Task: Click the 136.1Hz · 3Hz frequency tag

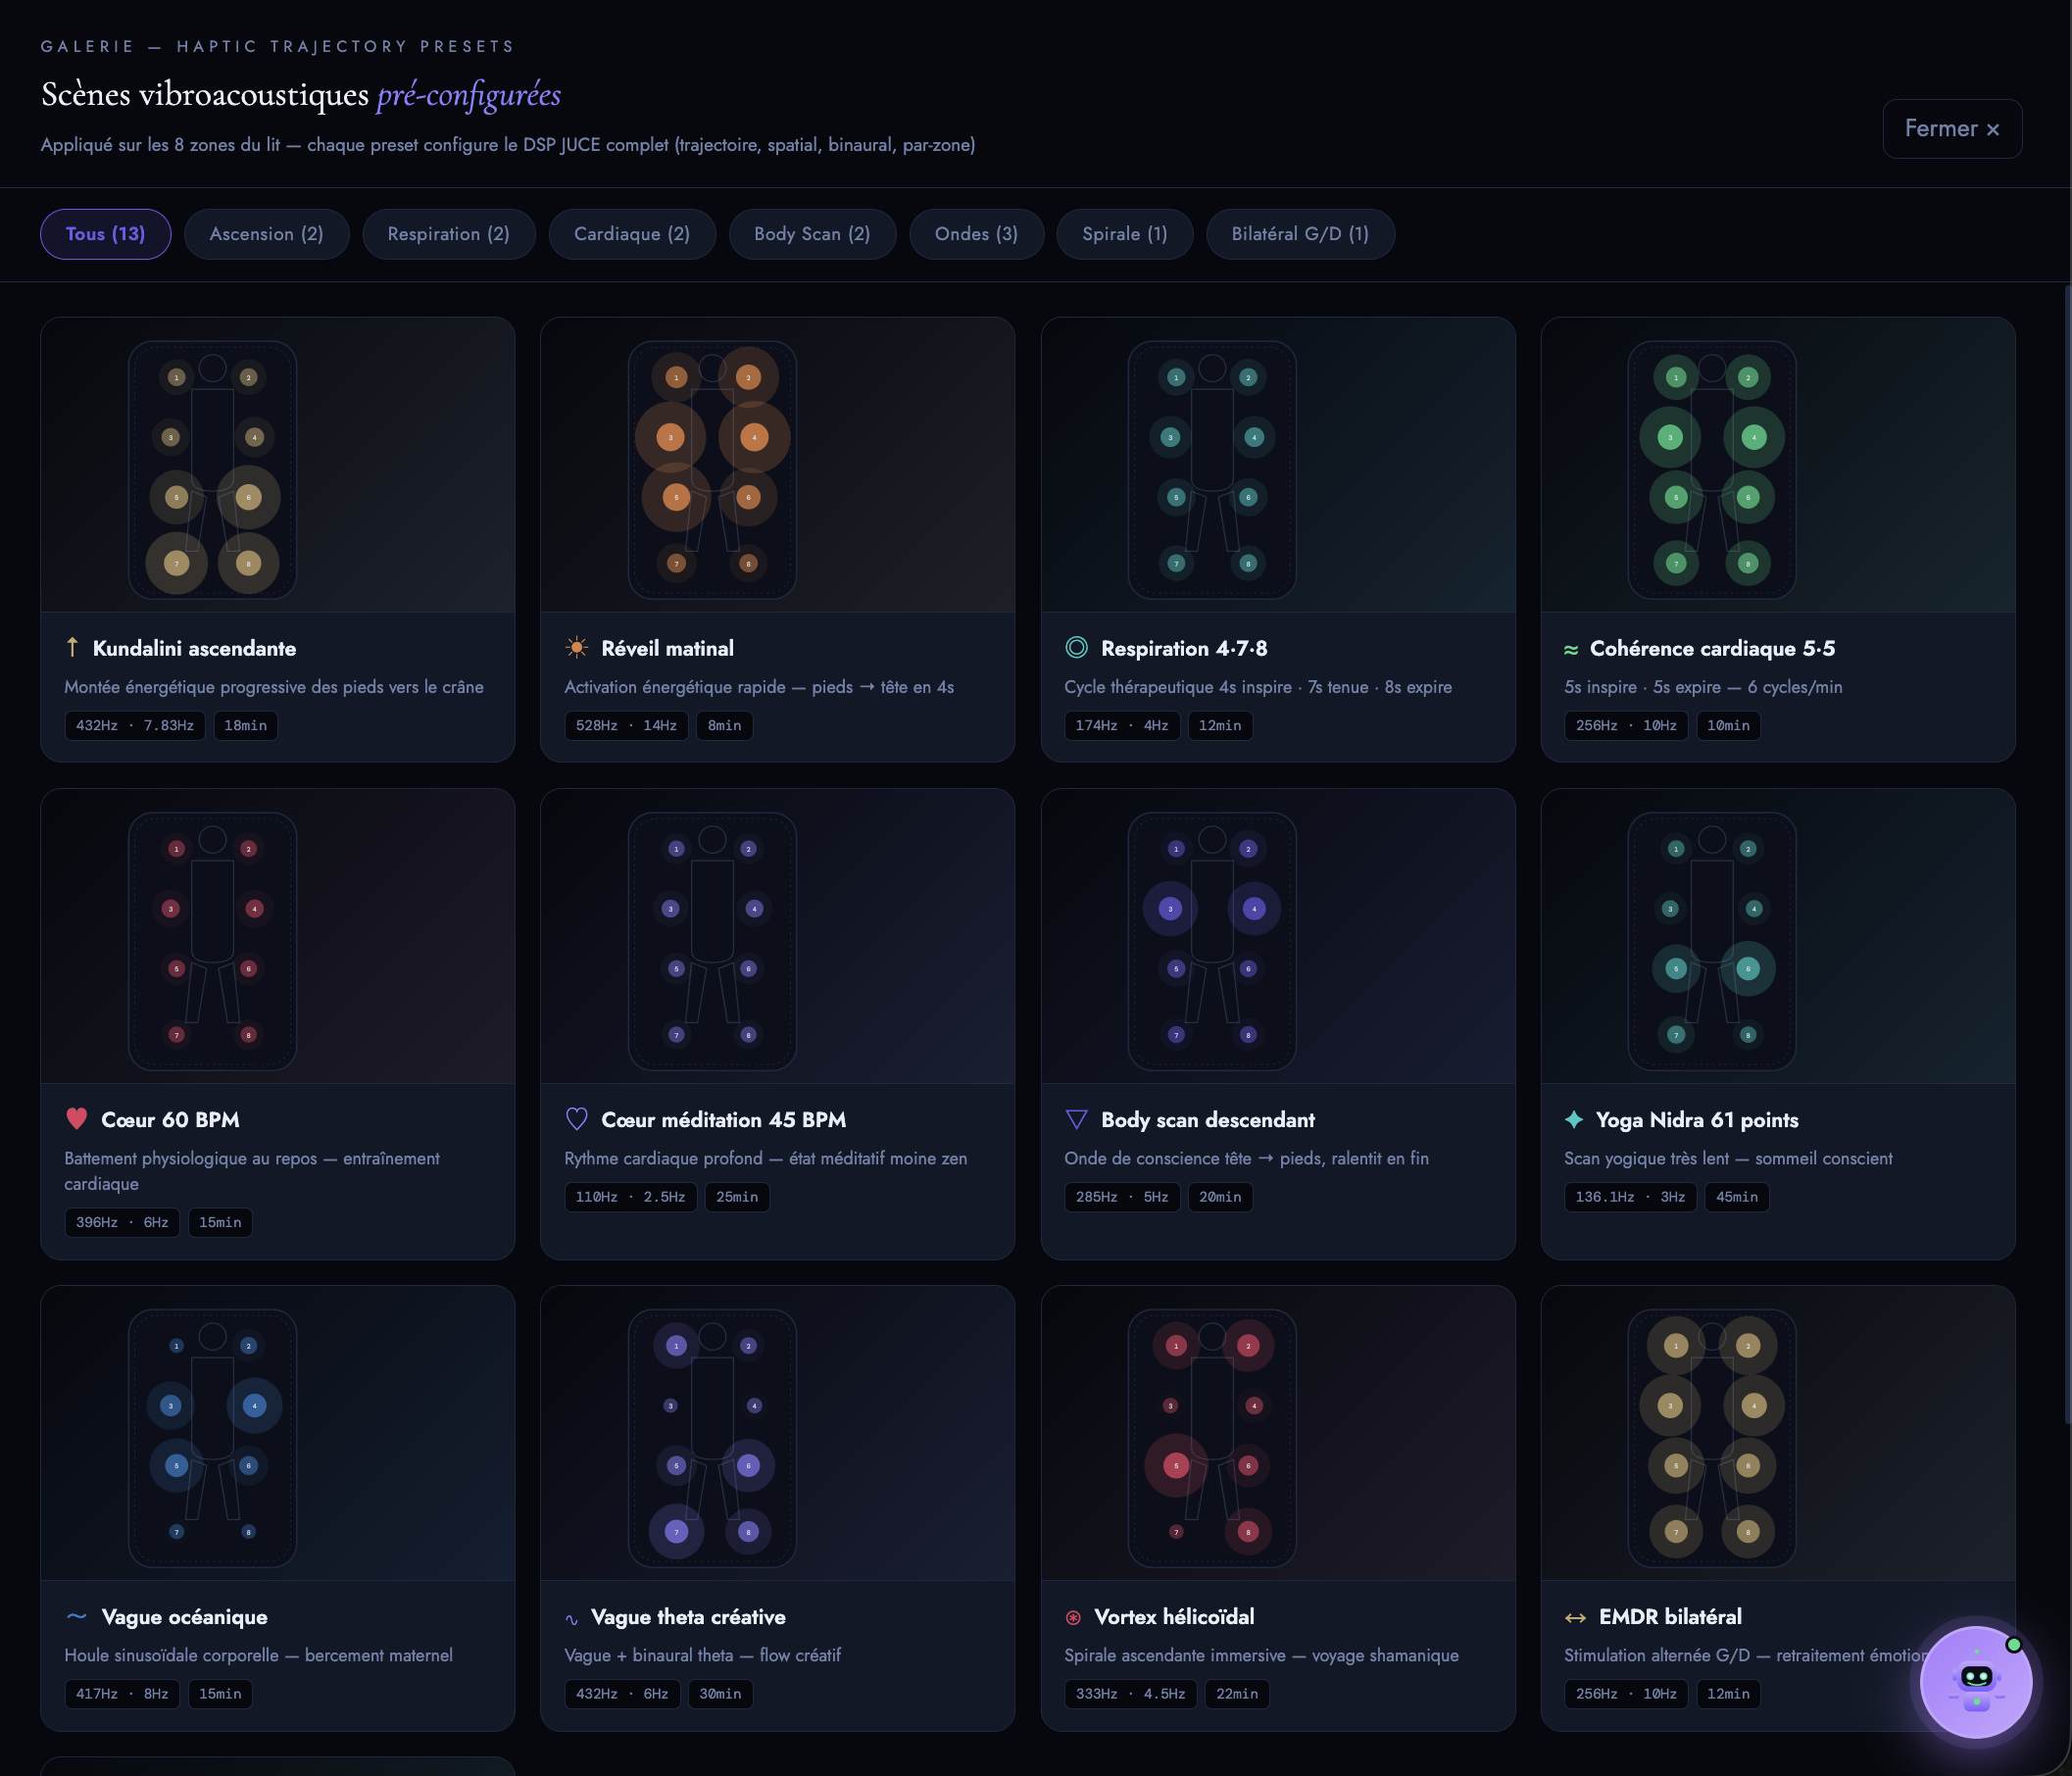Action: click(x=1630, y=1197)
